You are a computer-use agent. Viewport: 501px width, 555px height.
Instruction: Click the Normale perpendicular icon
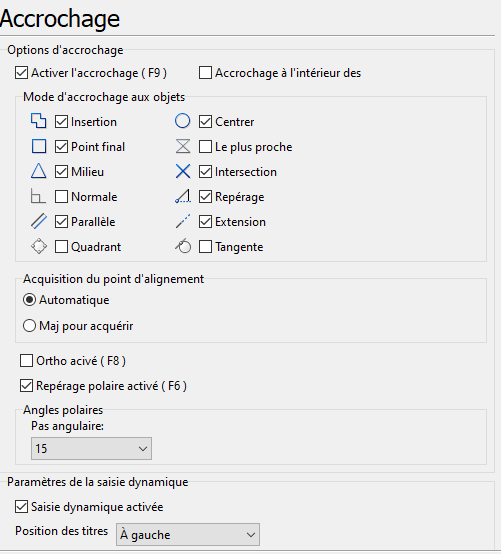coord(38,196)
